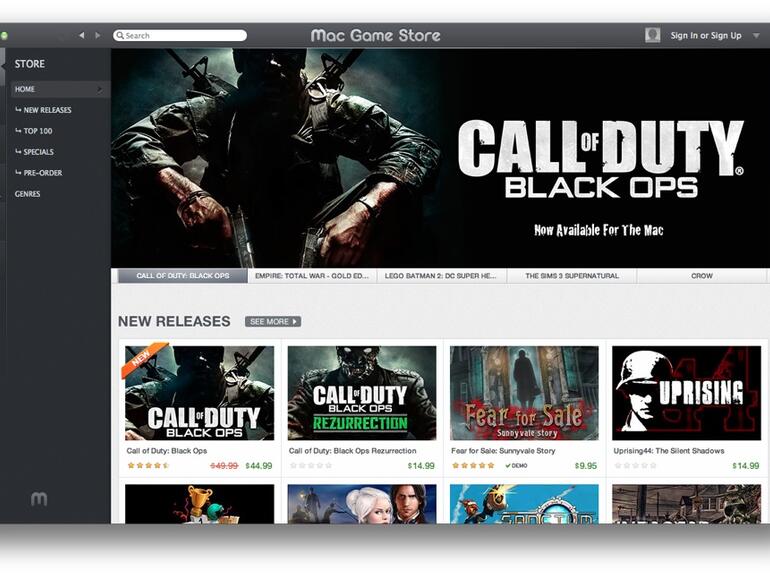Click the star rating for Fear for Sale
This screenshot has width=770, height=578.
click(x=473, y=466)
